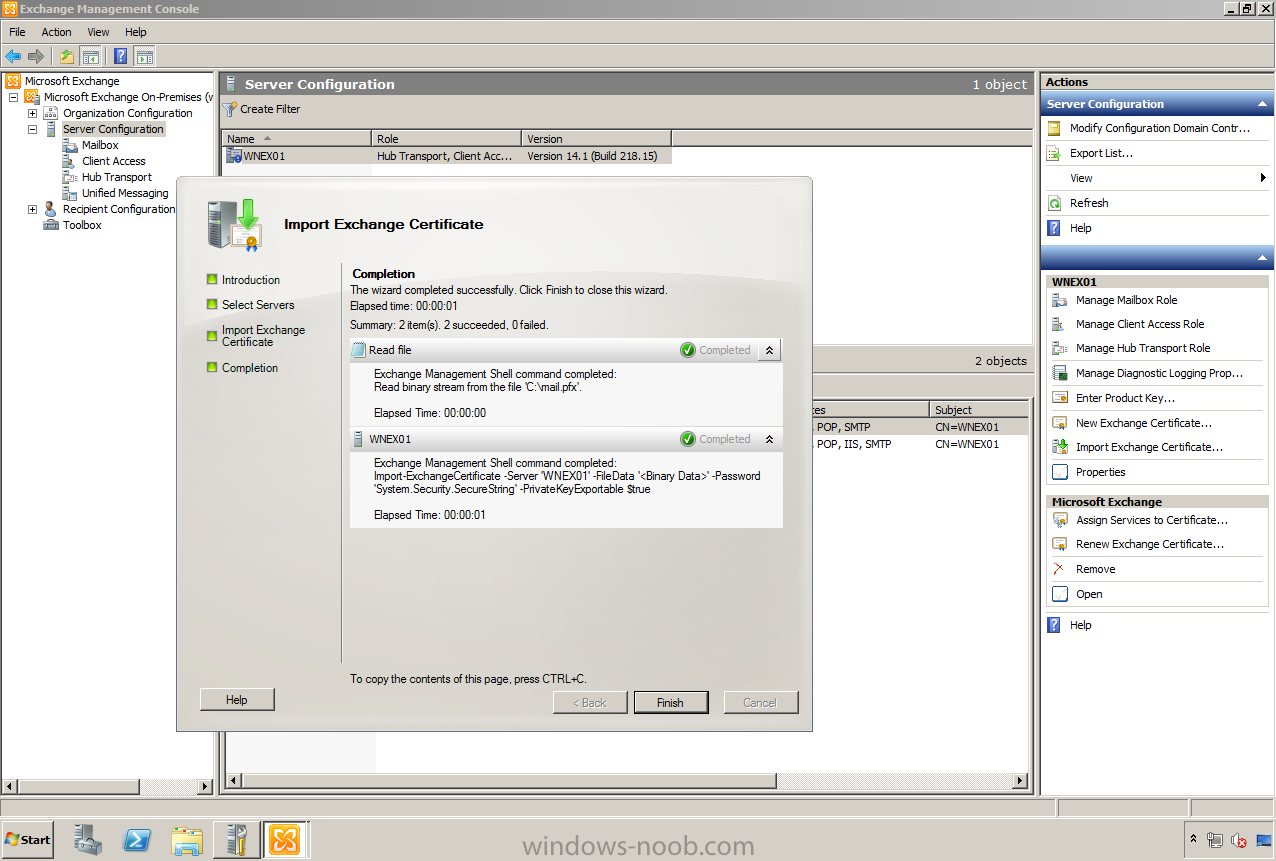
Task: Select Server Configuration in the console tree
Action: 113,129
